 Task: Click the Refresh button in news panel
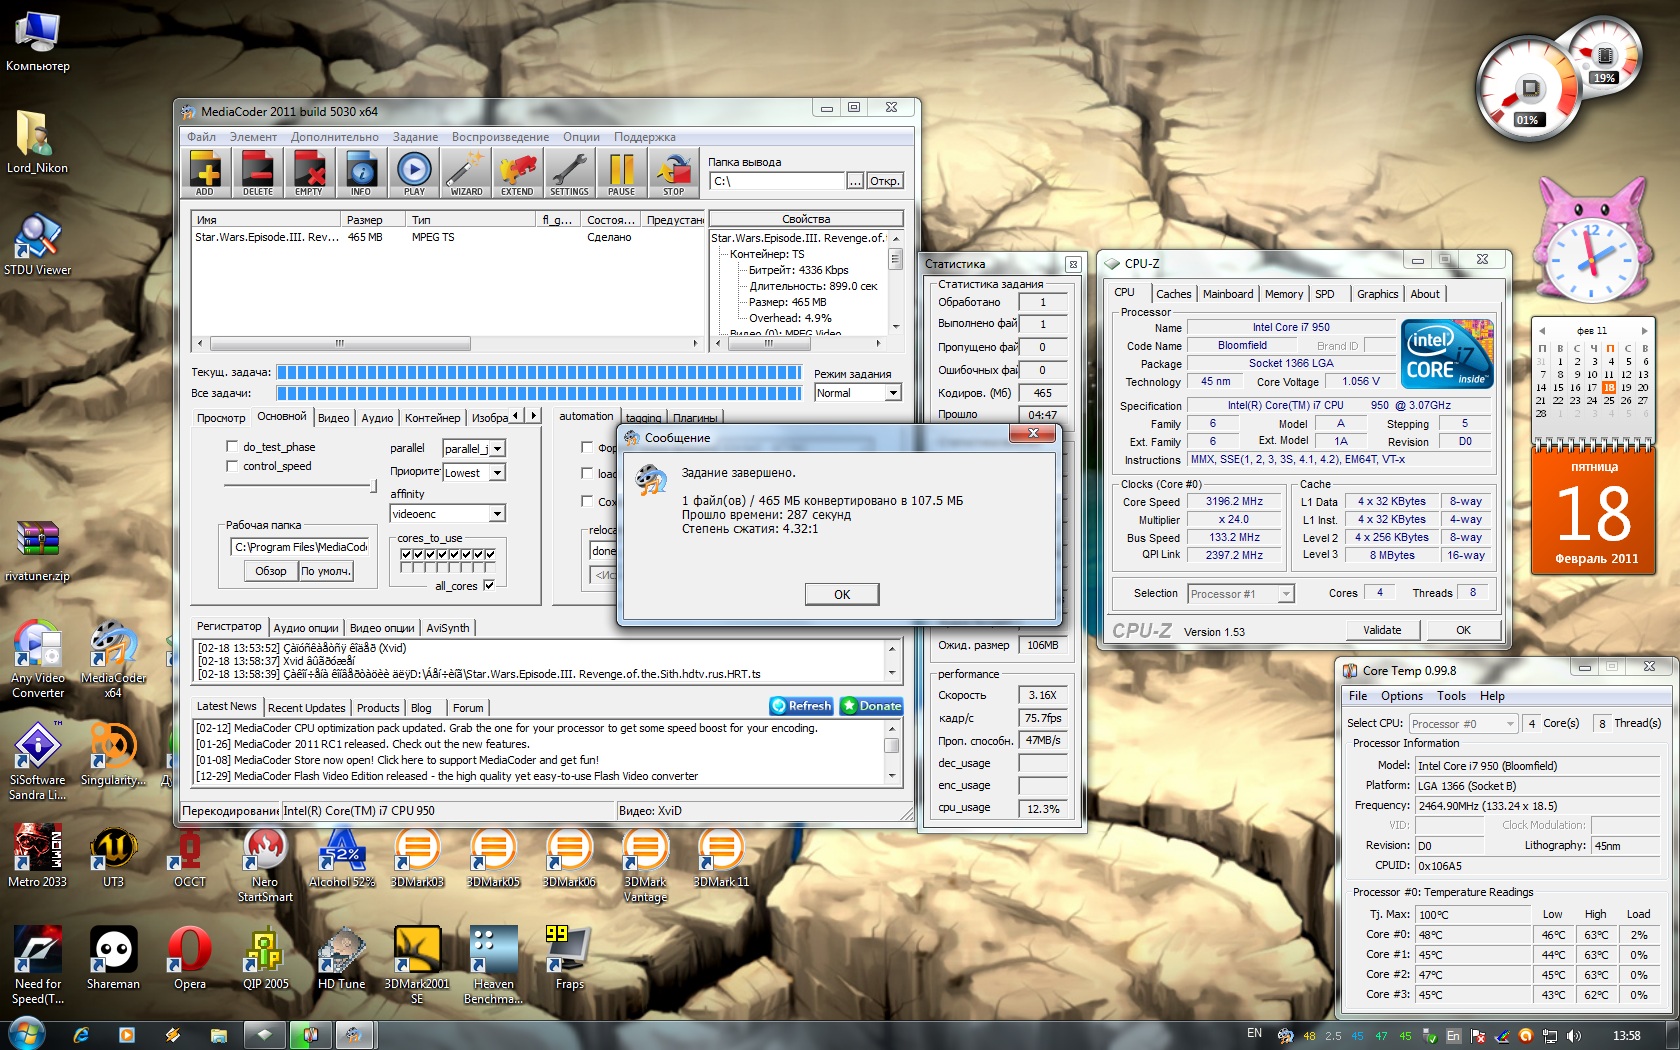pyautogui.click(x=802, y=706)
